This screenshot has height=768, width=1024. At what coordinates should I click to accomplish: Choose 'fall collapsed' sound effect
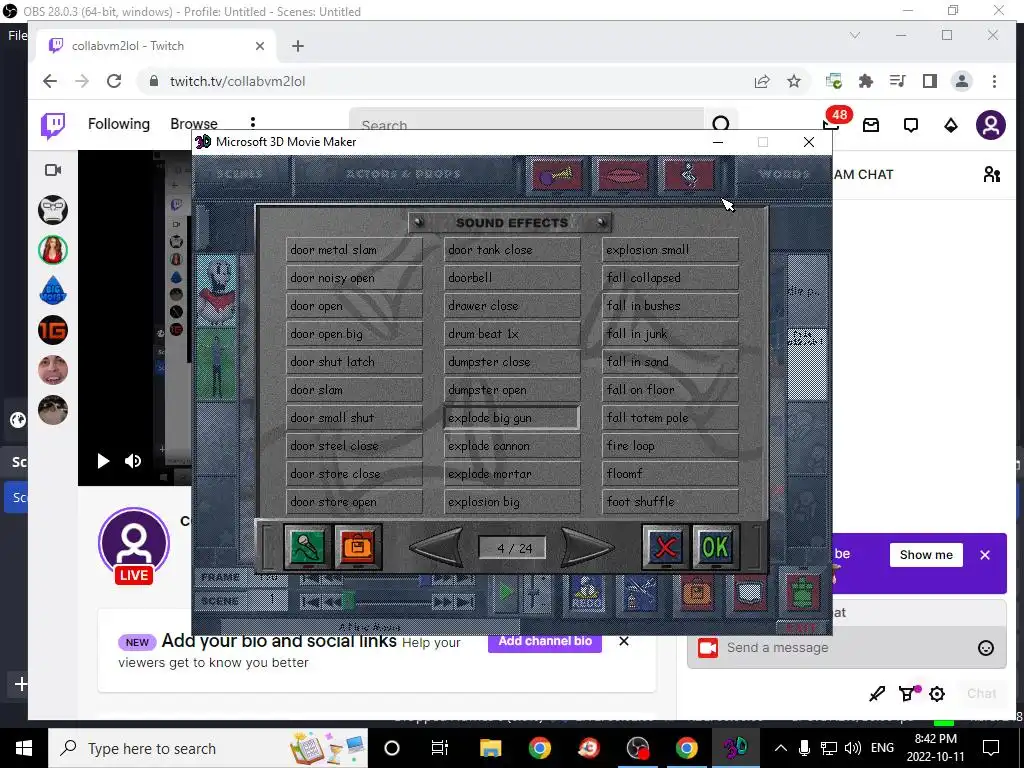670,278
